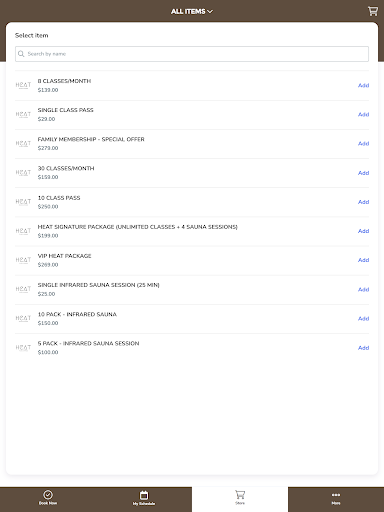This screenshot has height=512, width=384.
Task: Add the 30 Classes/Month item
Action: click(363, 173)
